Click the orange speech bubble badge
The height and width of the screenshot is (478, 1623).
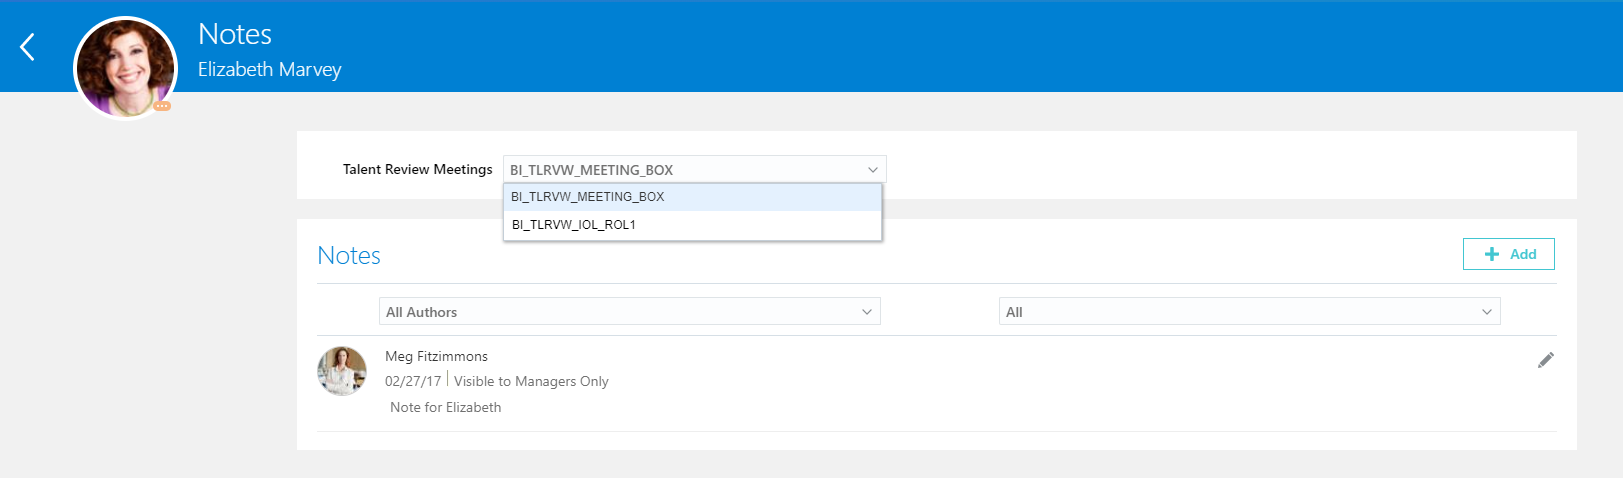(x=162, y=106)
